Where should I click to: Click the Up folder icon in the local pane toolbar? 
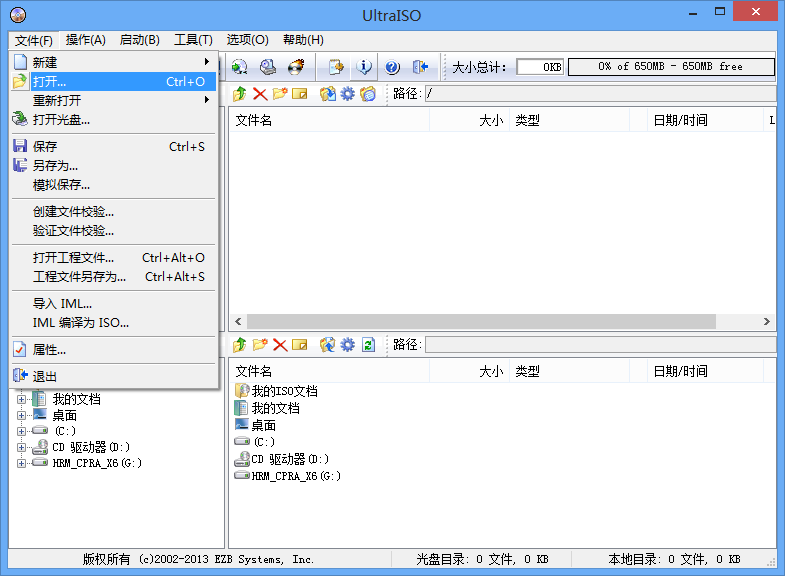[240, 345]
